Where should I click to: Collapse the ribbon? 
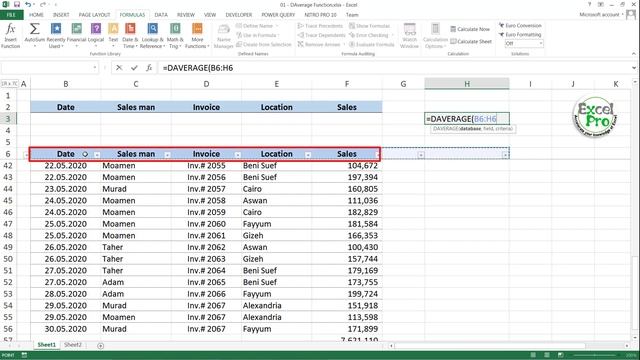pyautogui.click(x=634, y=53)
